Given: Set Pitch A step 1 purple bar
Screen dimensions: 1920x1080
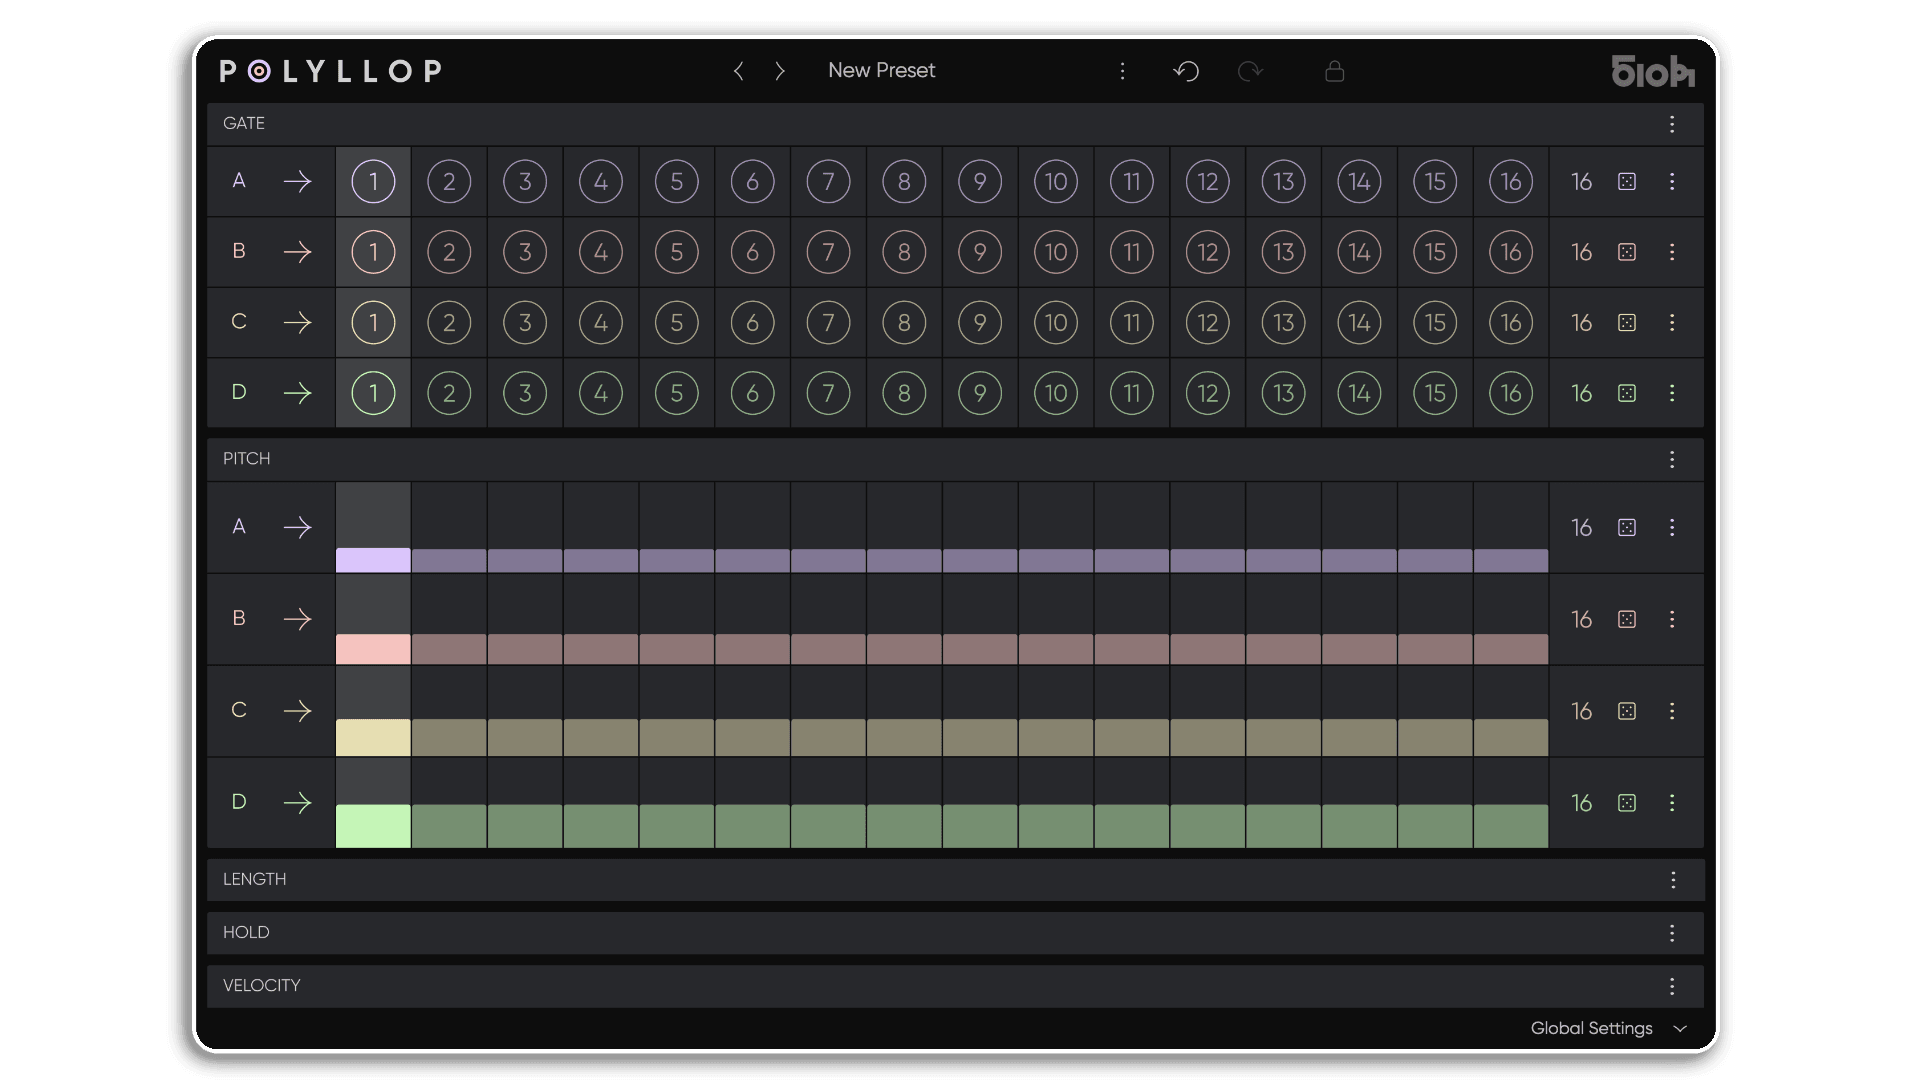Looking at the screenshot, I should click(x=373, y=560).
